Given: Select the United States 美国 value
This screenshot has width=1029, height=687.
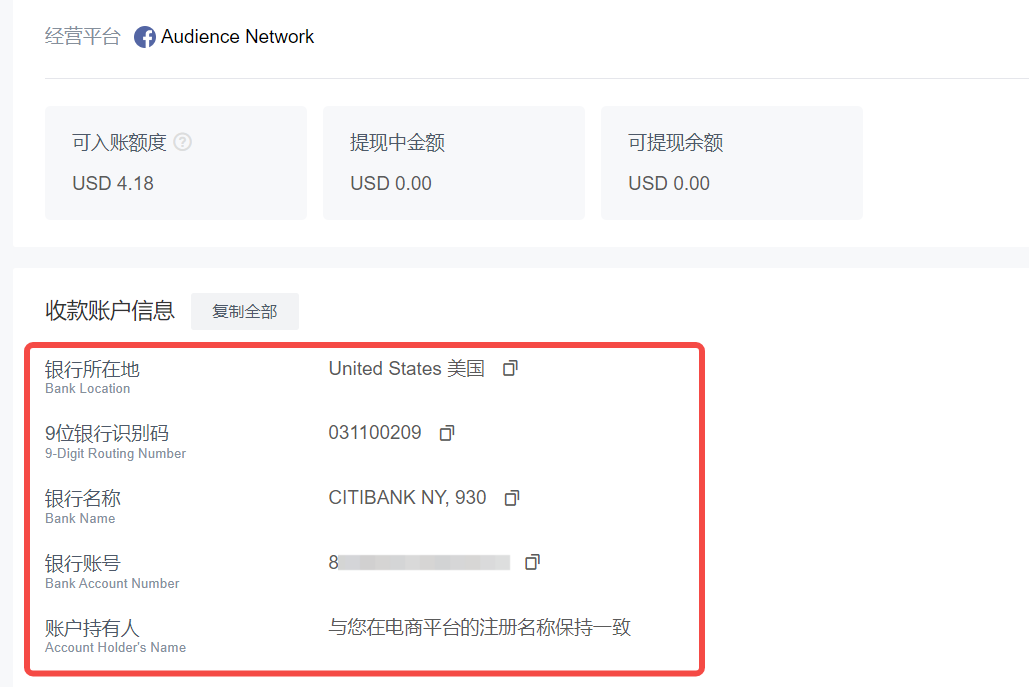Looking at the screenshot, I should coord(407,368).
